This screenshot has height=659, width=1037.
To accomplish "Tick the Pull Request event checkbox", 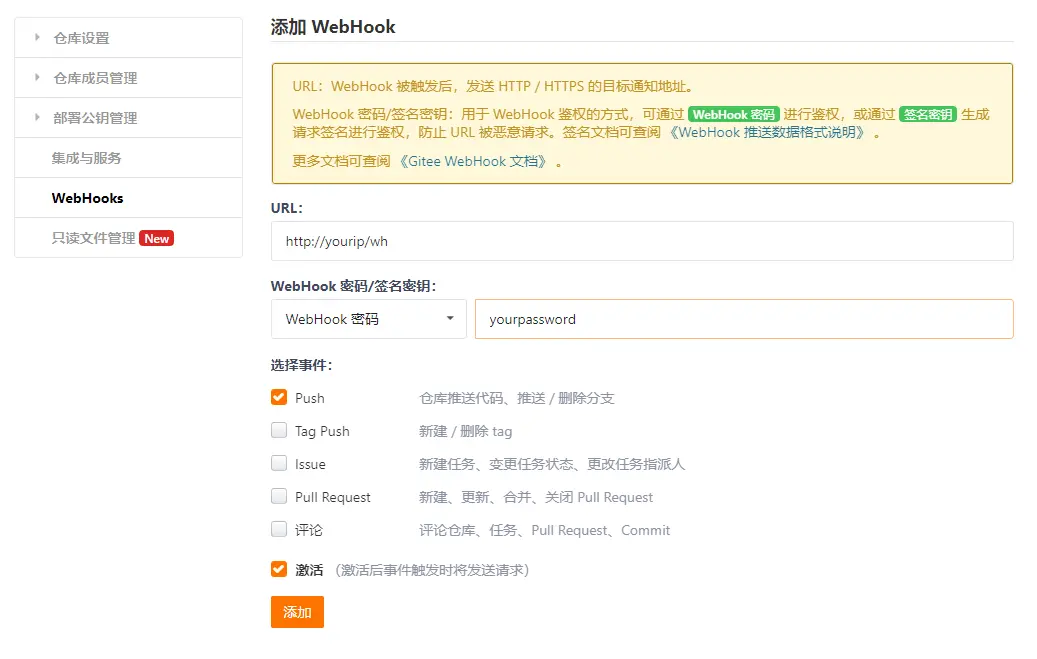I will pos(279,496).
